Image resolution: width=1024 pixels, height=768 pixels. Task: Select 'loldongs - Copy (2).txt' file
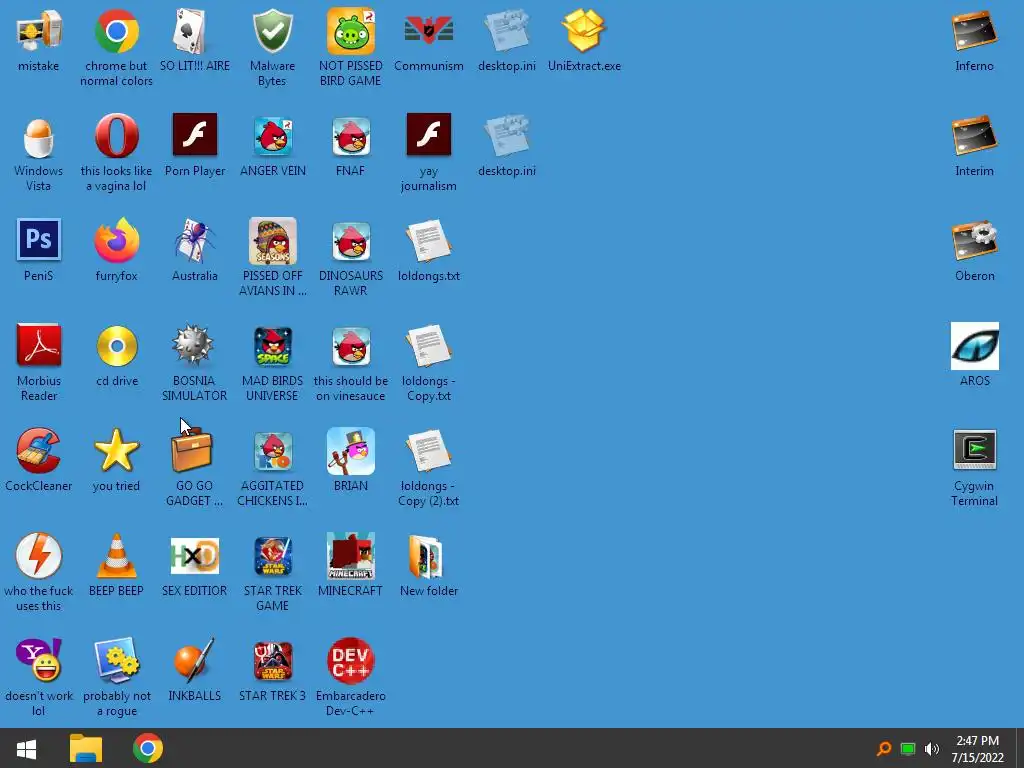pos(428,451)
